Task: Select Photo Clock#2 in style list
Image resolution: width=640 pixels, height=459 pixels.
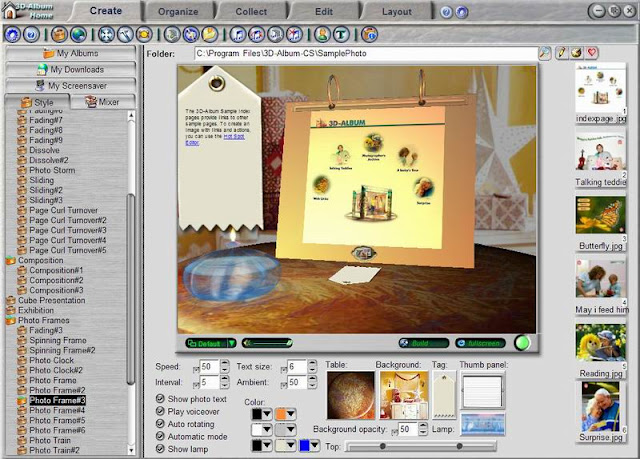Action: (x=56, y=370)
